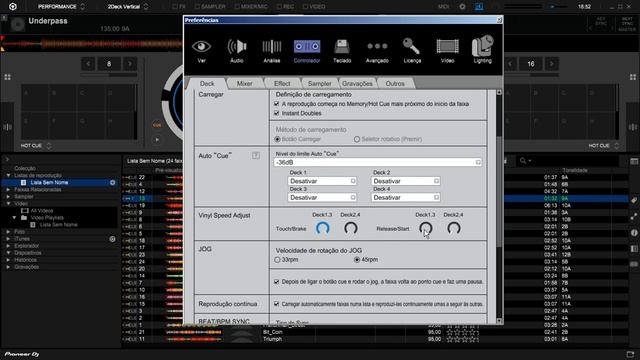Toggle the cue button and jog pause checkbox
The image size is (640, 360).
coord(276,282)
